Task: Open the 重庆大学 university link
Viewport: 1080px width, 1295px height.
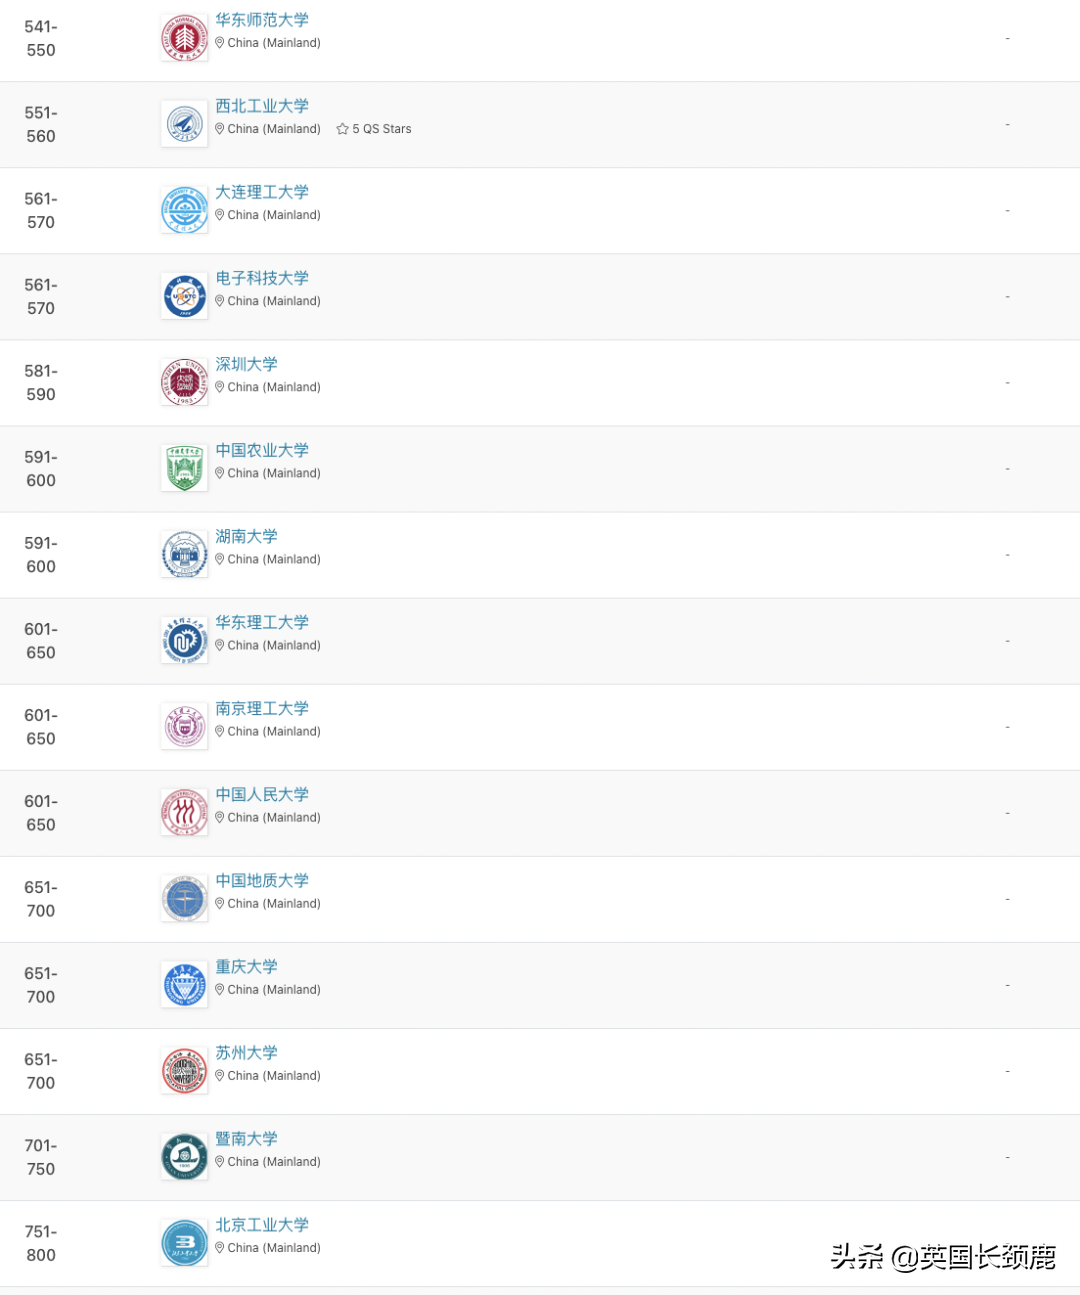Action: [246, 967]
